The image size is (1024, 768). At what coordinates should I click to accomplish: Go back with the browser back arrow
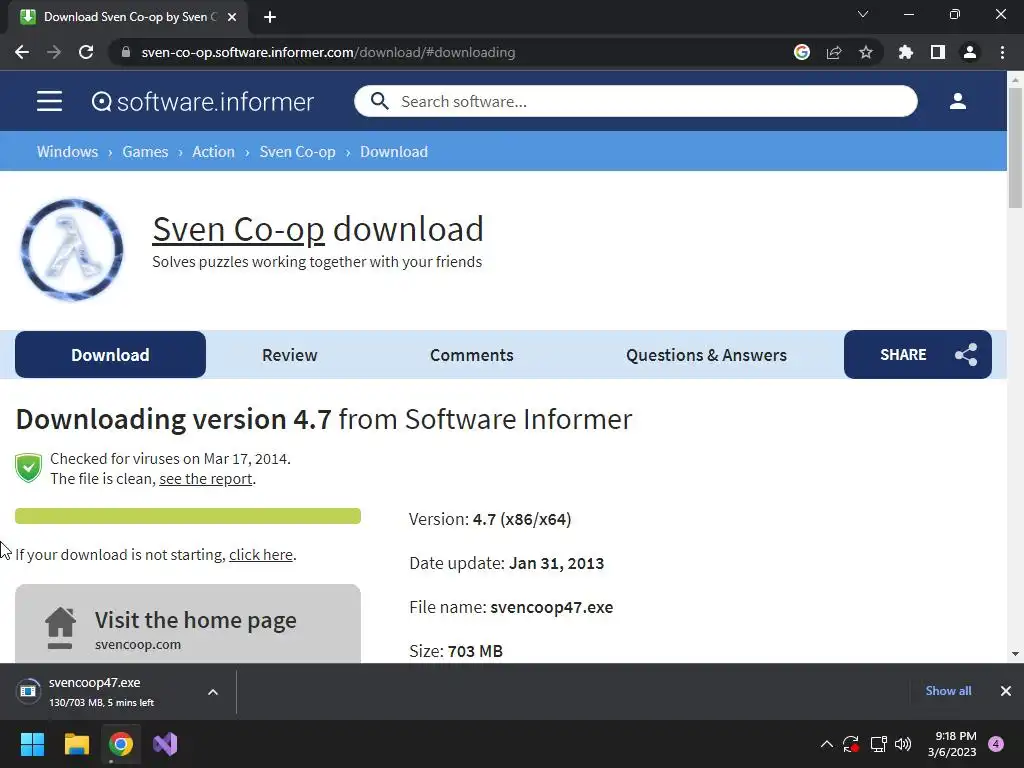pyautogui.click(x=22, y=52)
